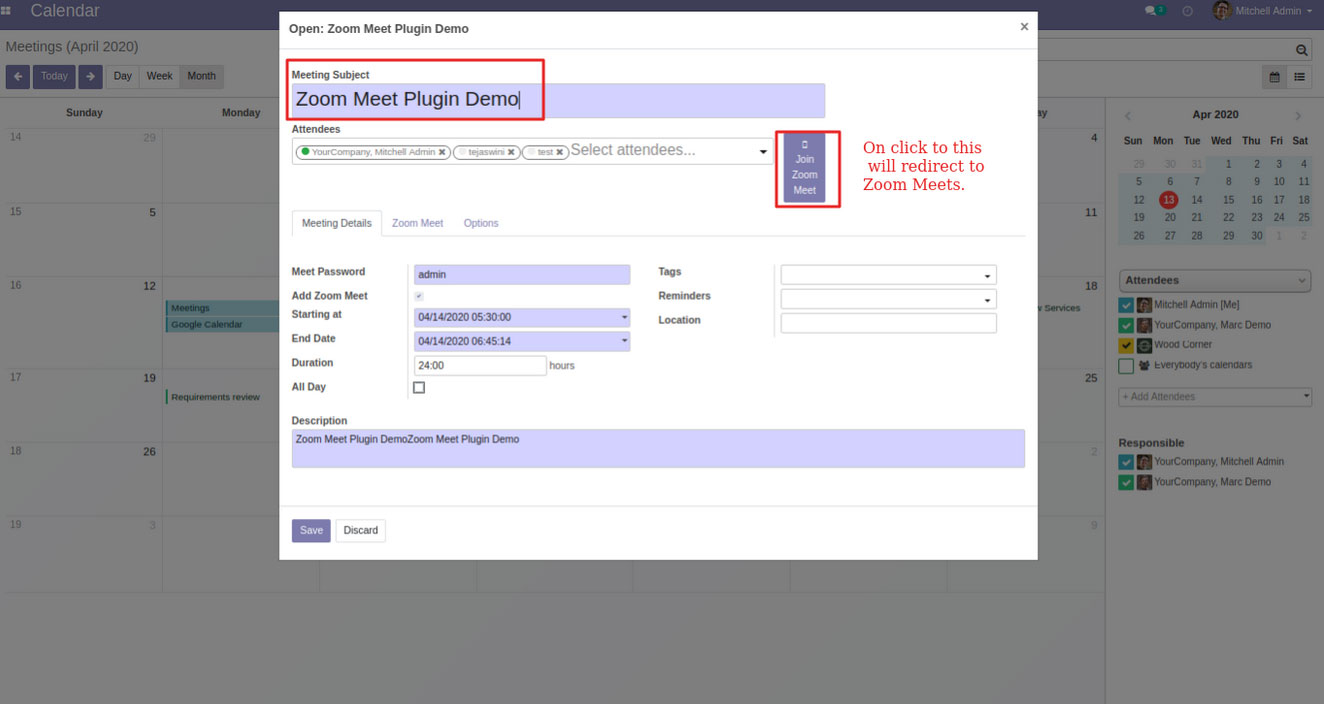1324x704 pixels.
Task: Click Mitchell Admin avatar in top bar
Action: click(1221, 11)
